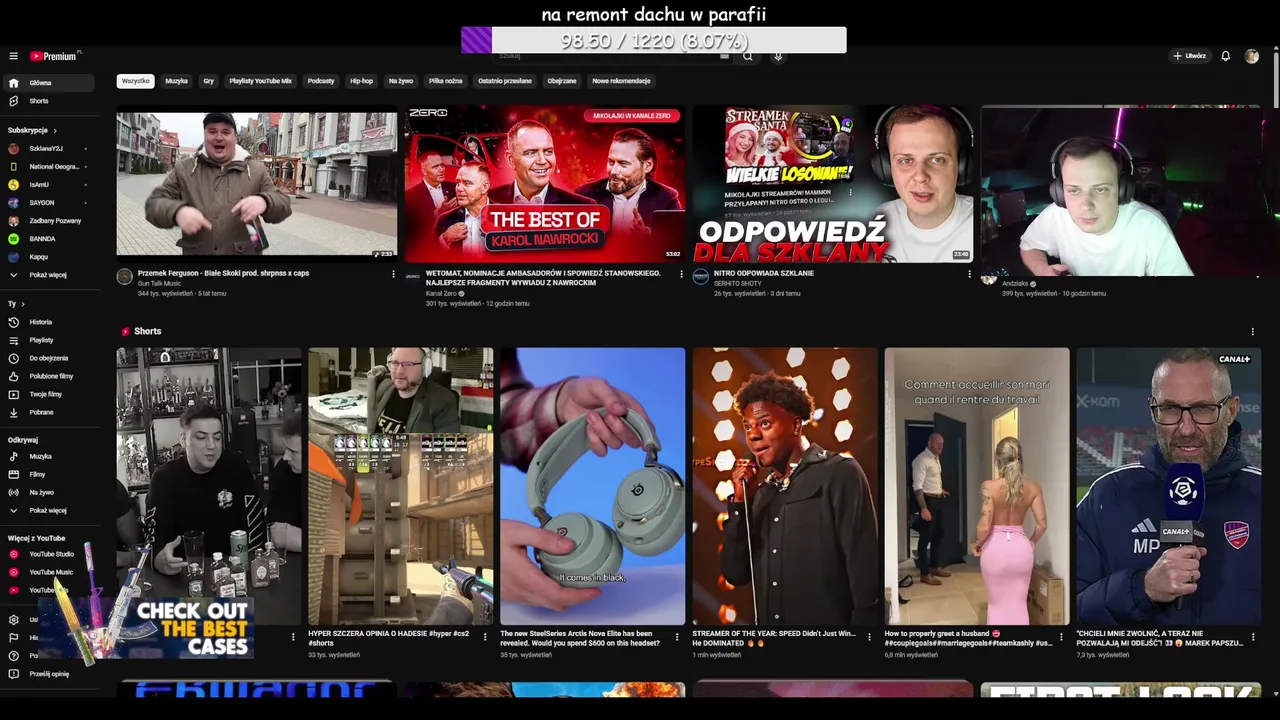The image size is (1280, 720).
Task: Play The Best of Karol Nawrocki thumbnail
Action: point(544,183)
